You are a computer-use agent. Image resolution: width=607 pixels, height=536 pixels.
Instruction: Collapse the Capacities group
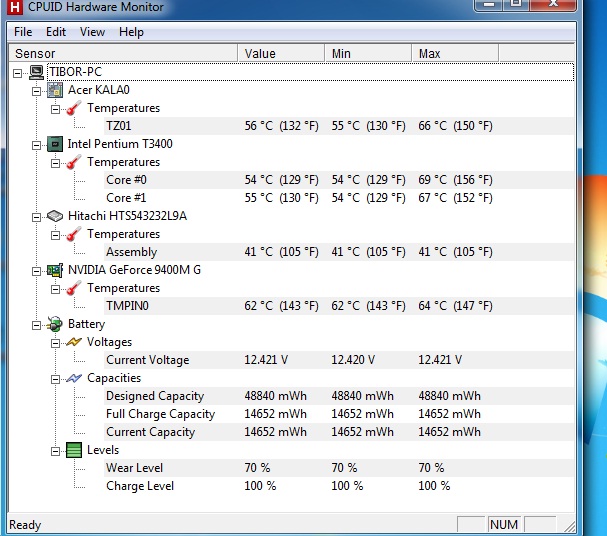(x=55, y=379)
